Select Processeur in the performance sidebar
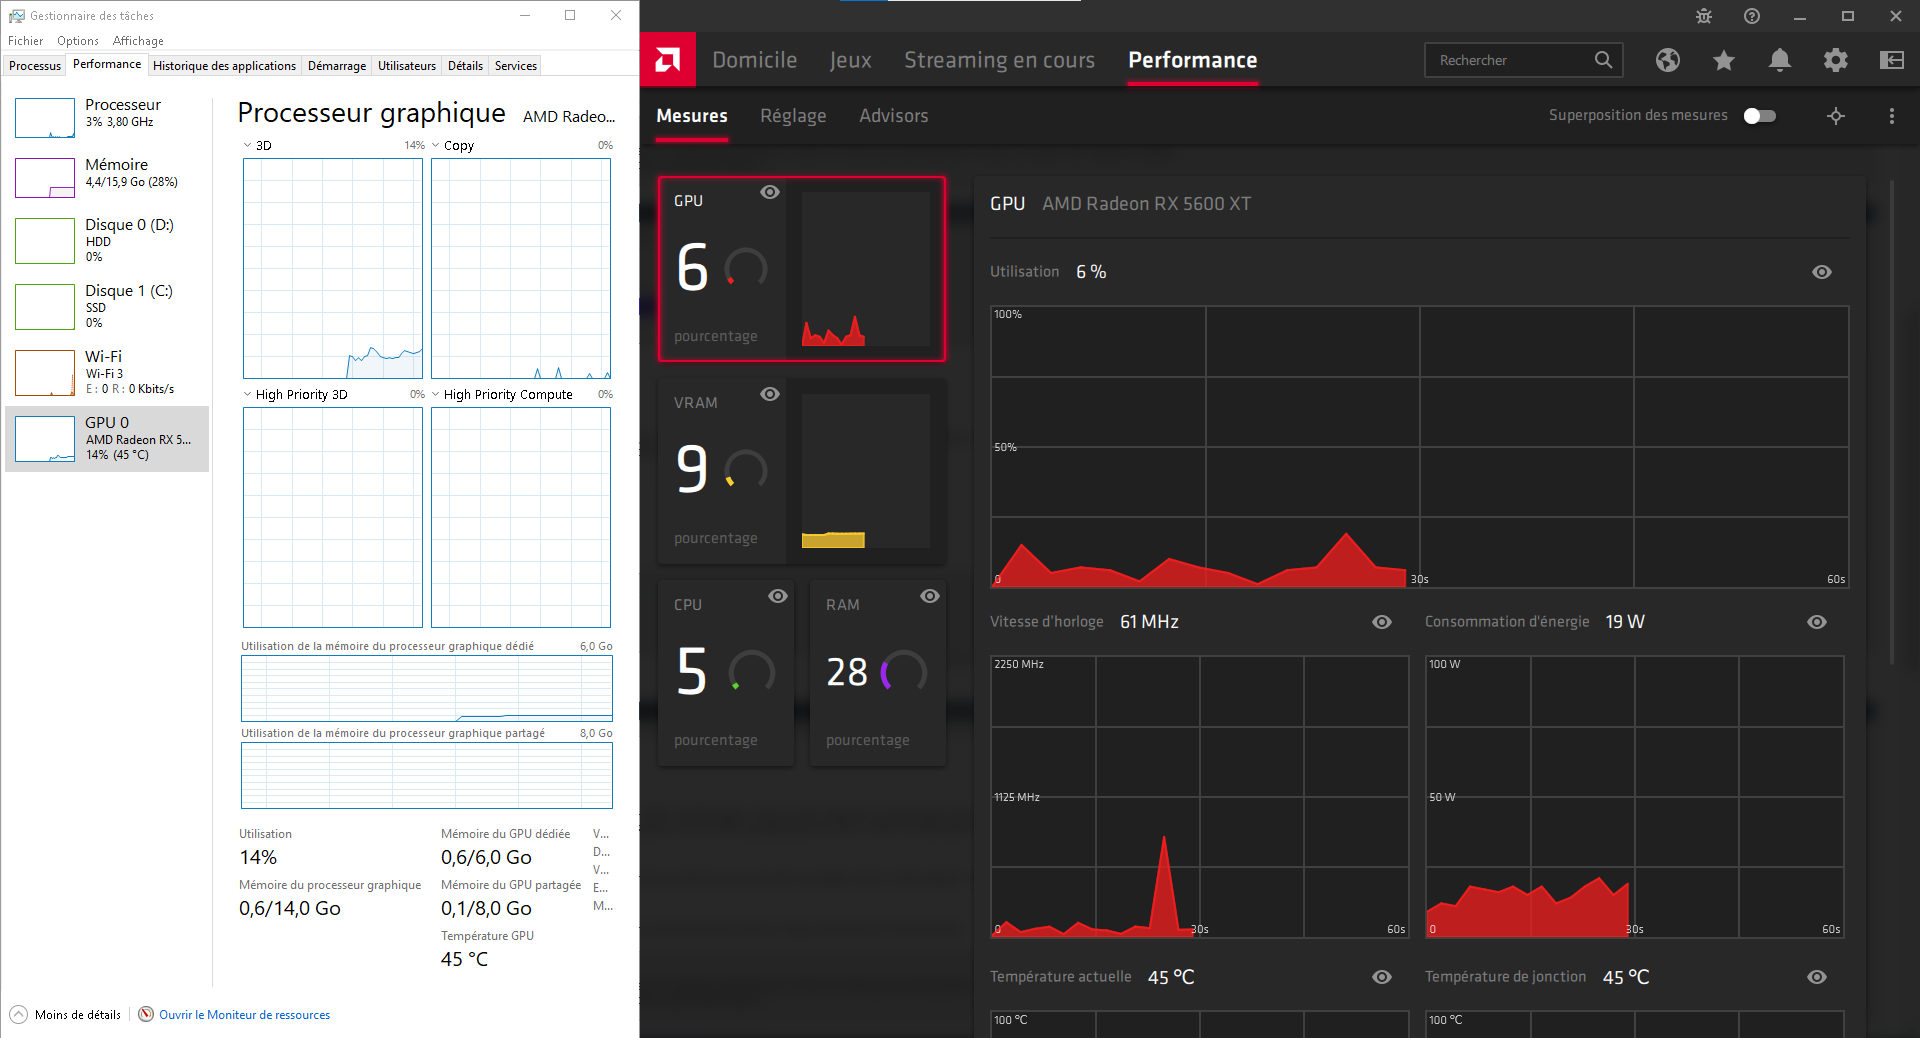Image resolution: width=1920 pixels, height=1038 pixels. (108, 118)
